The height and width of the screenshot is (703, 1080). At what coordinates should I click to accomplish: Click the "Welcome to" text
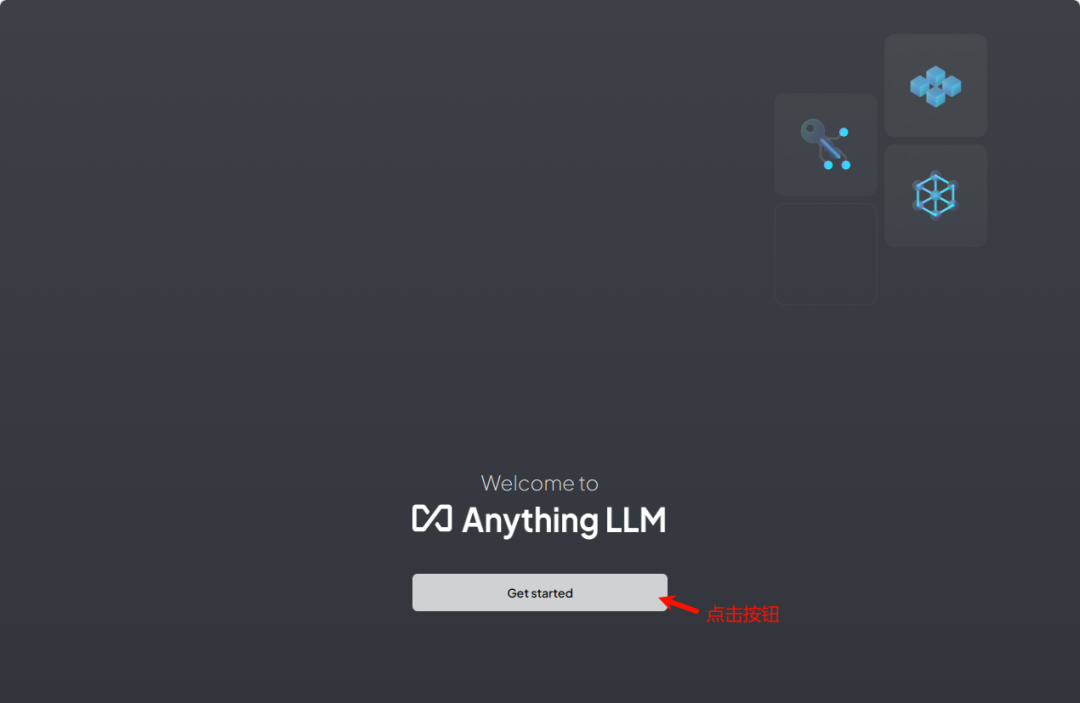[539, 483]
